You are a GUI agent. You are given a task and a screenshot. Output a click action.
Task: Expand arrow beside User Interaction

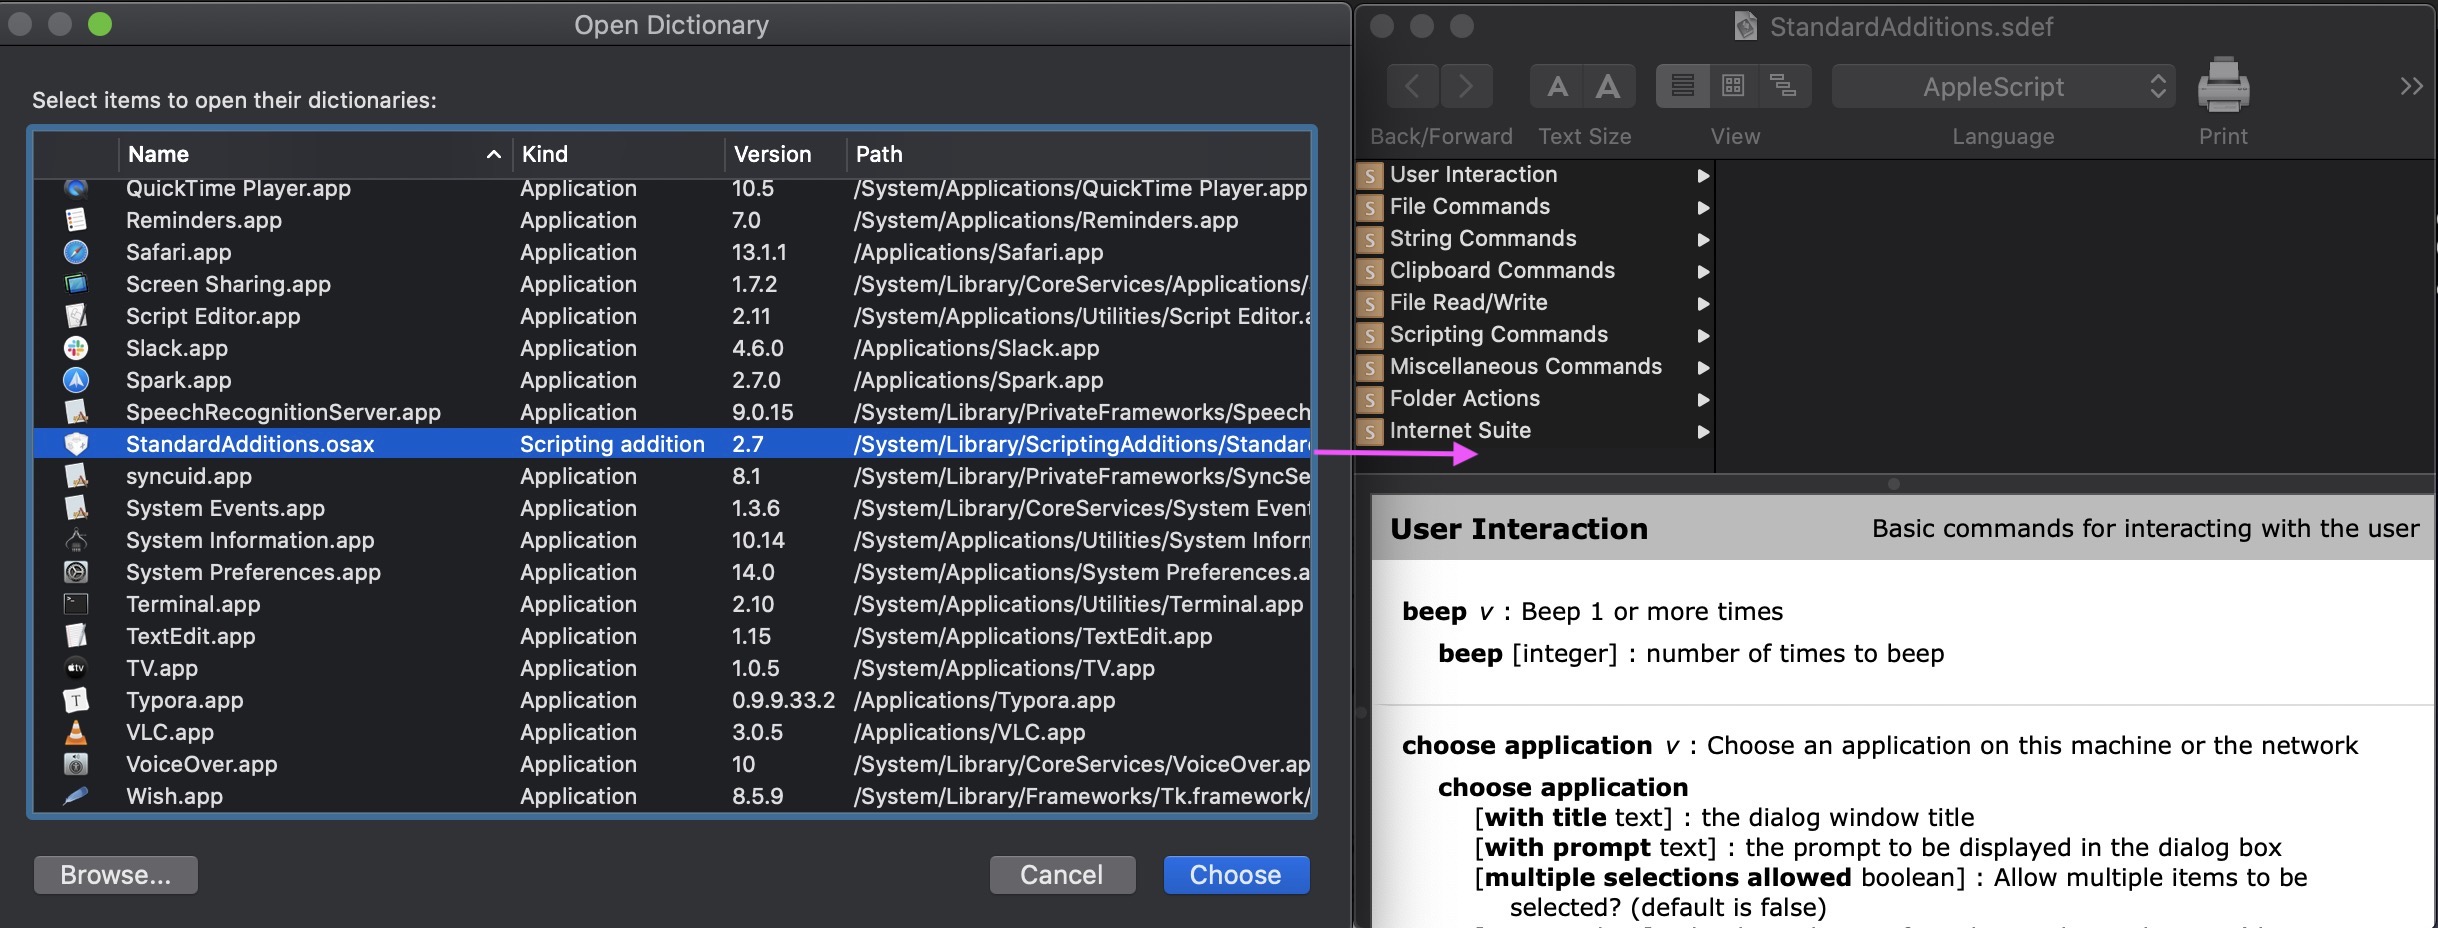(x=1703, y=176)
